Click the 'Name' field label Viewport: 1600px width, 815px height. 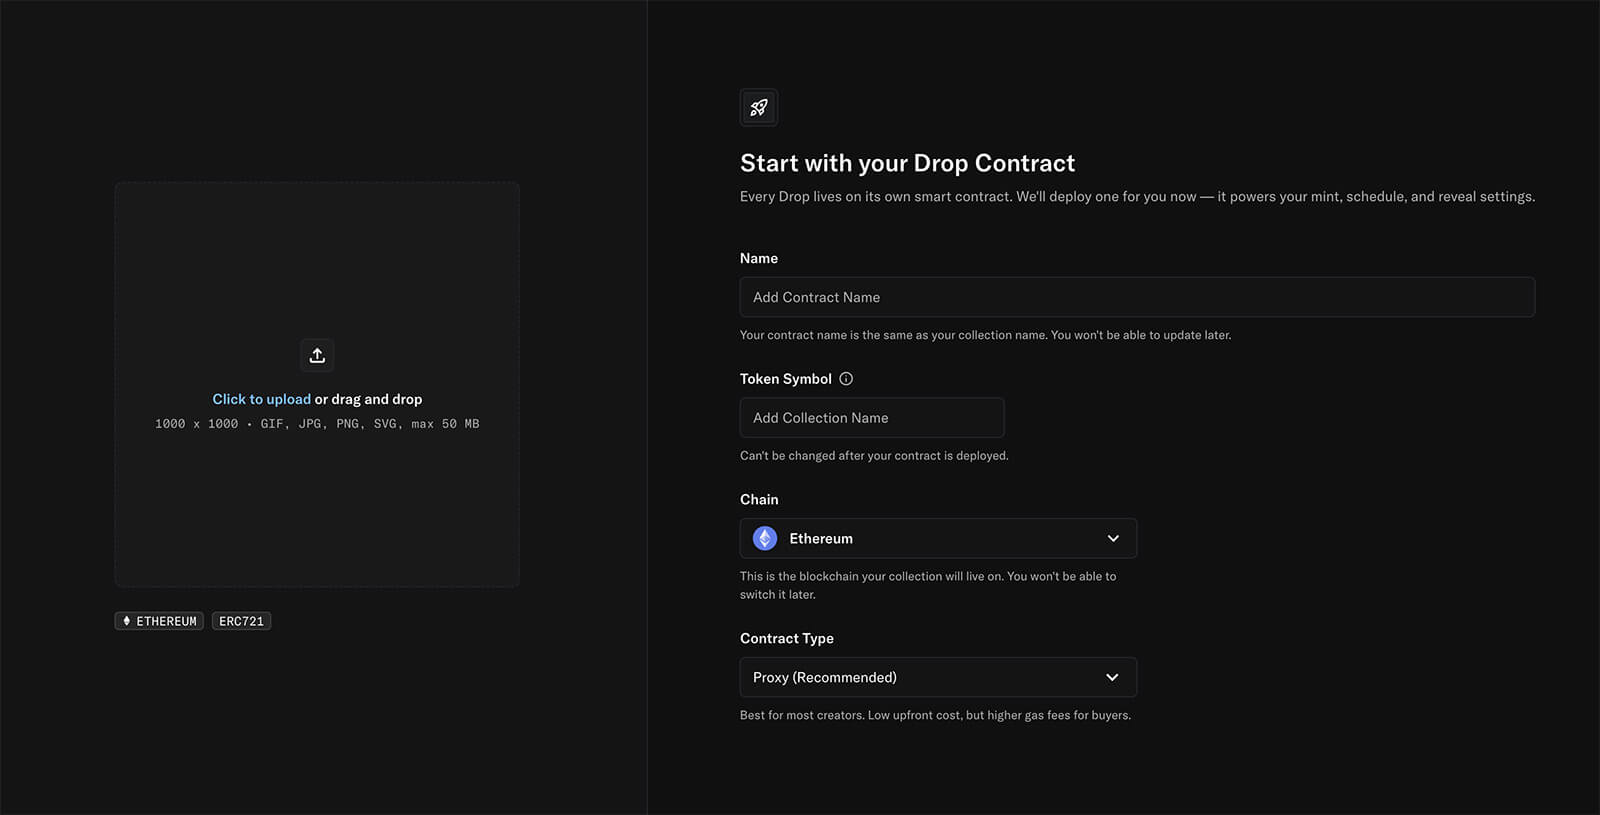coord(759,258)
